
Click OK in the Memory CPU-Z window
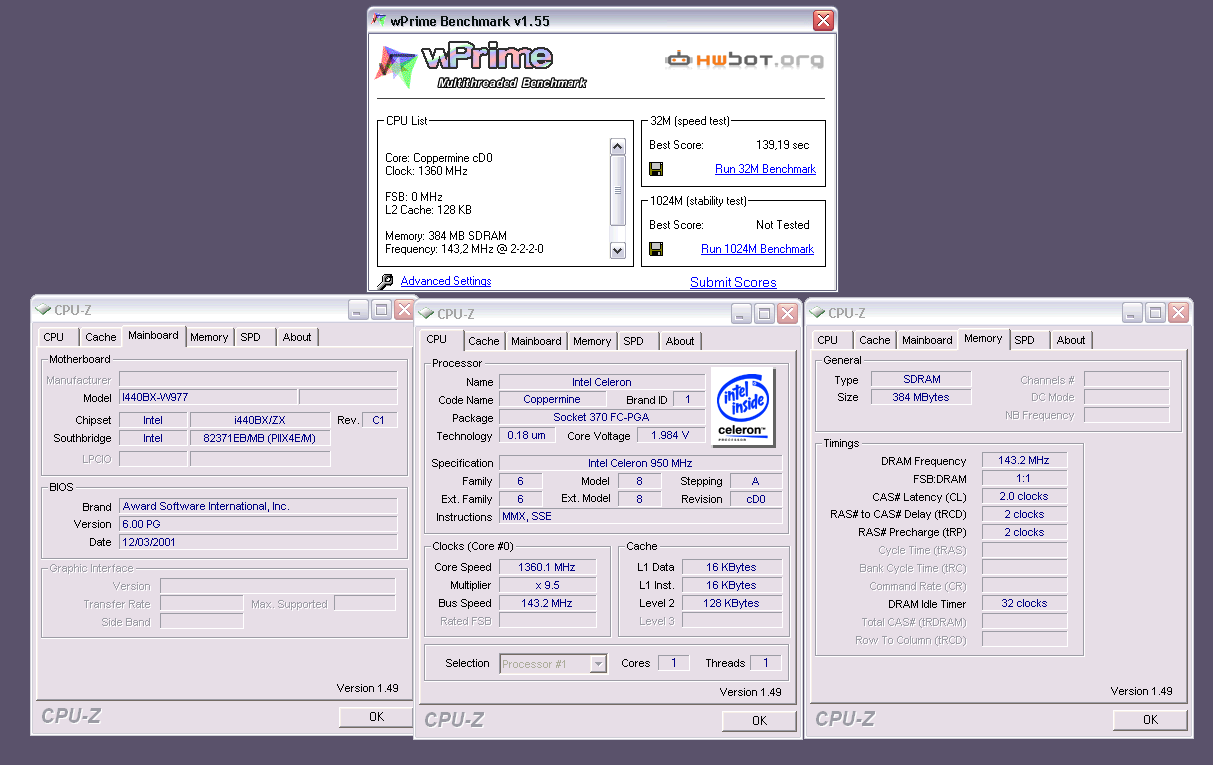[x=1151, y=719]
